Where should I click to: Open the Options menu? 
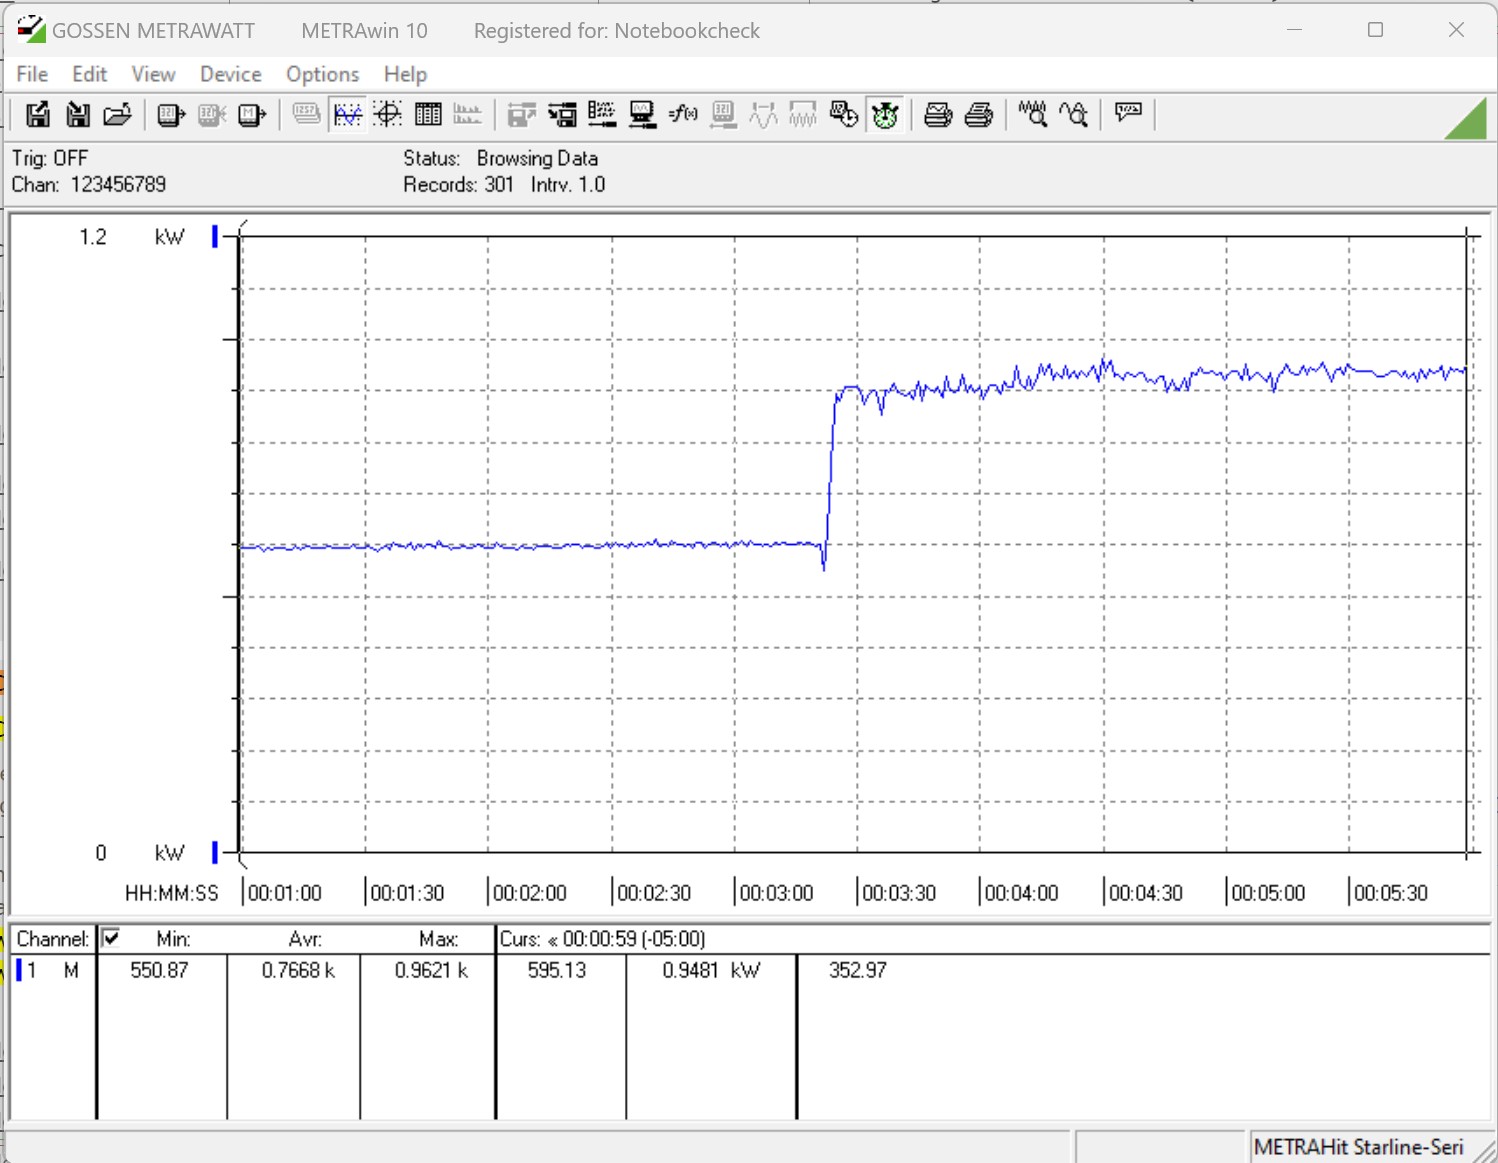pyautogui.click(x=322, y=74)
